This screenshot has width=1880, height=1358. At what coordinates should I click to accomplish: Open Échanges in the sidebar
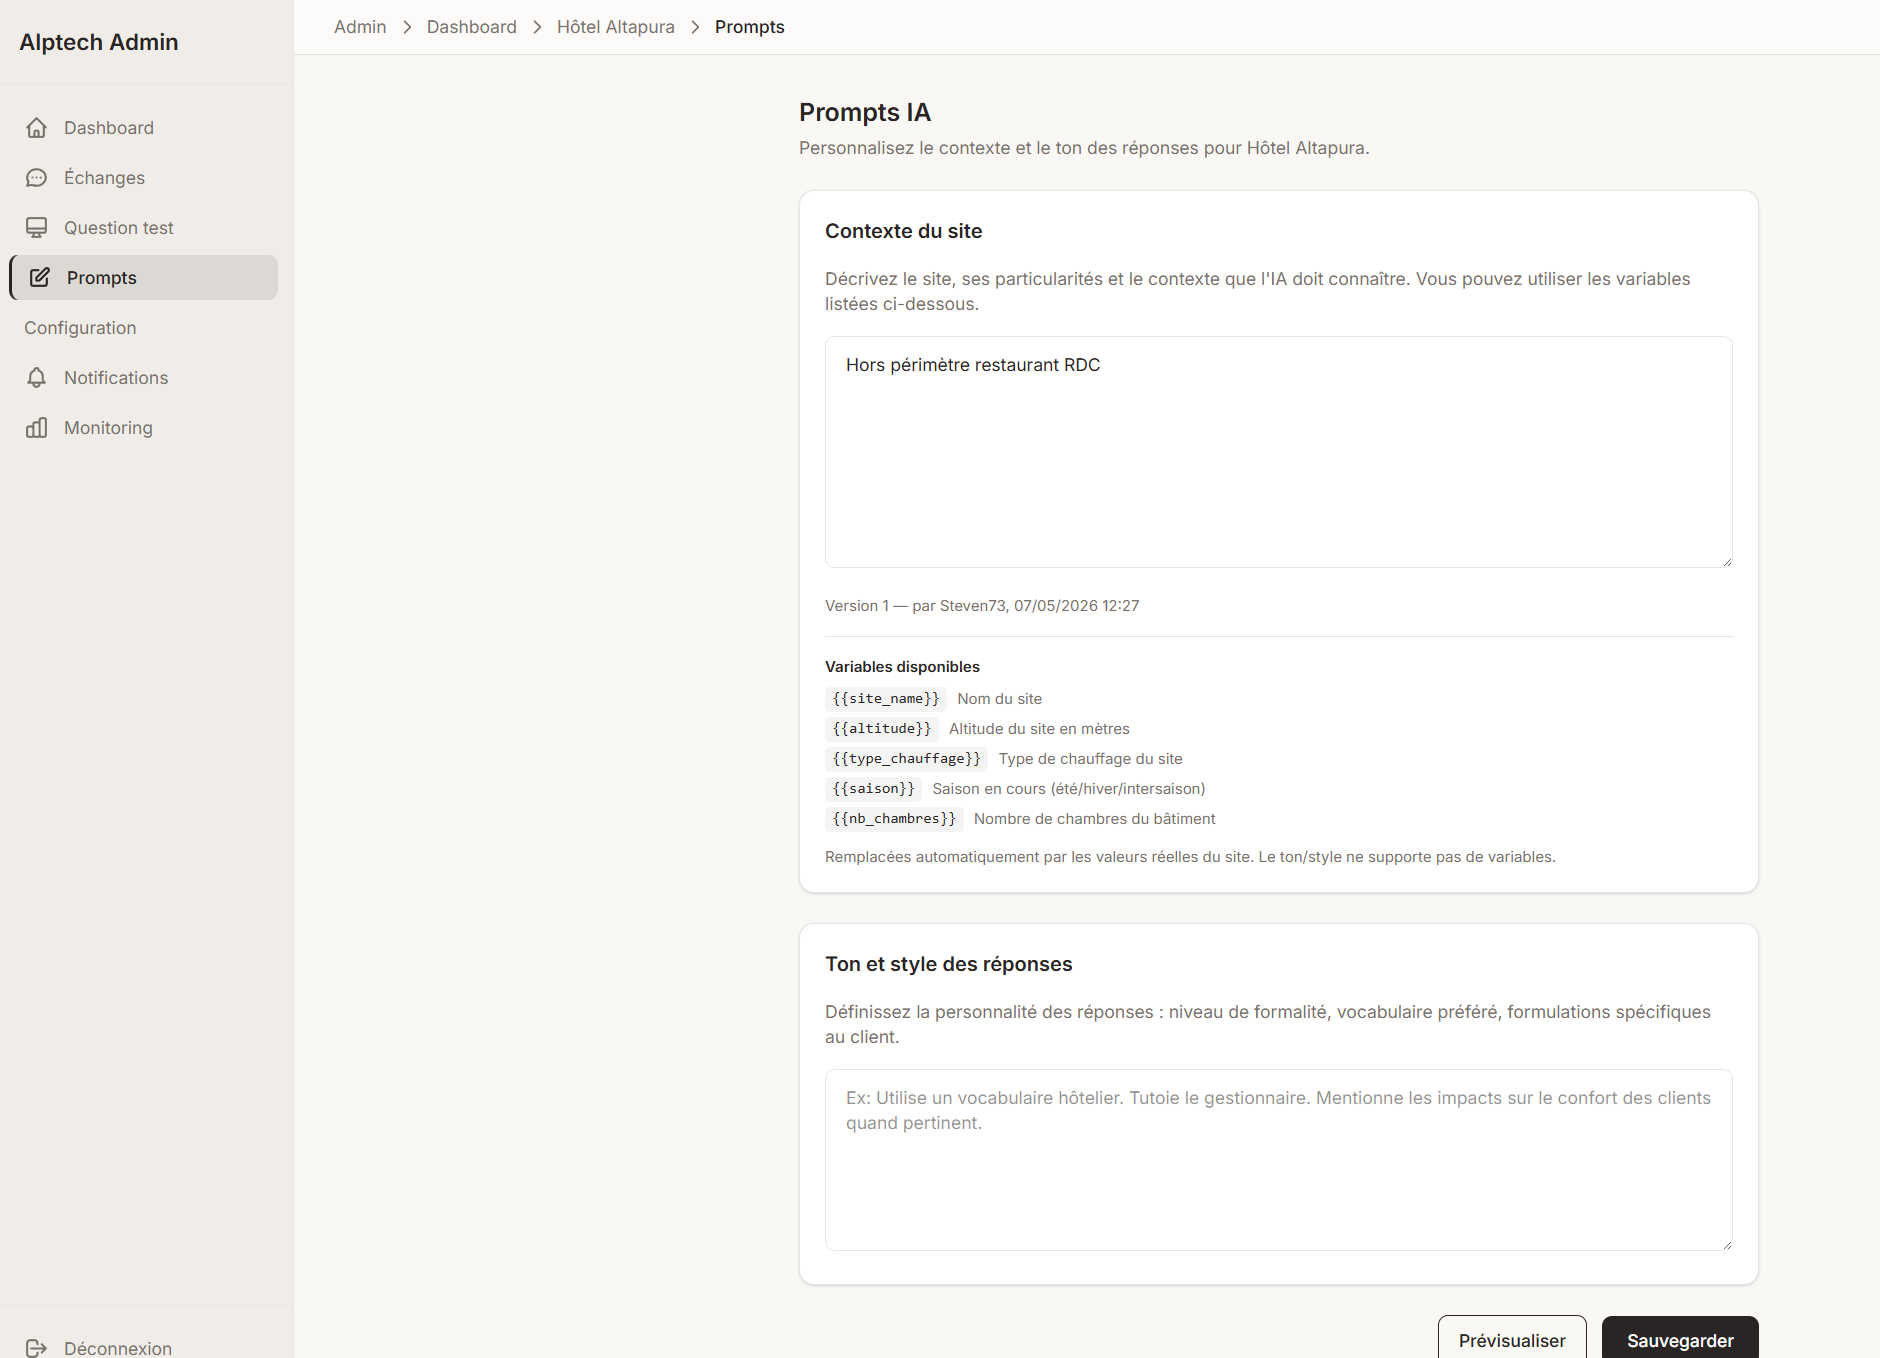(144, 178)
